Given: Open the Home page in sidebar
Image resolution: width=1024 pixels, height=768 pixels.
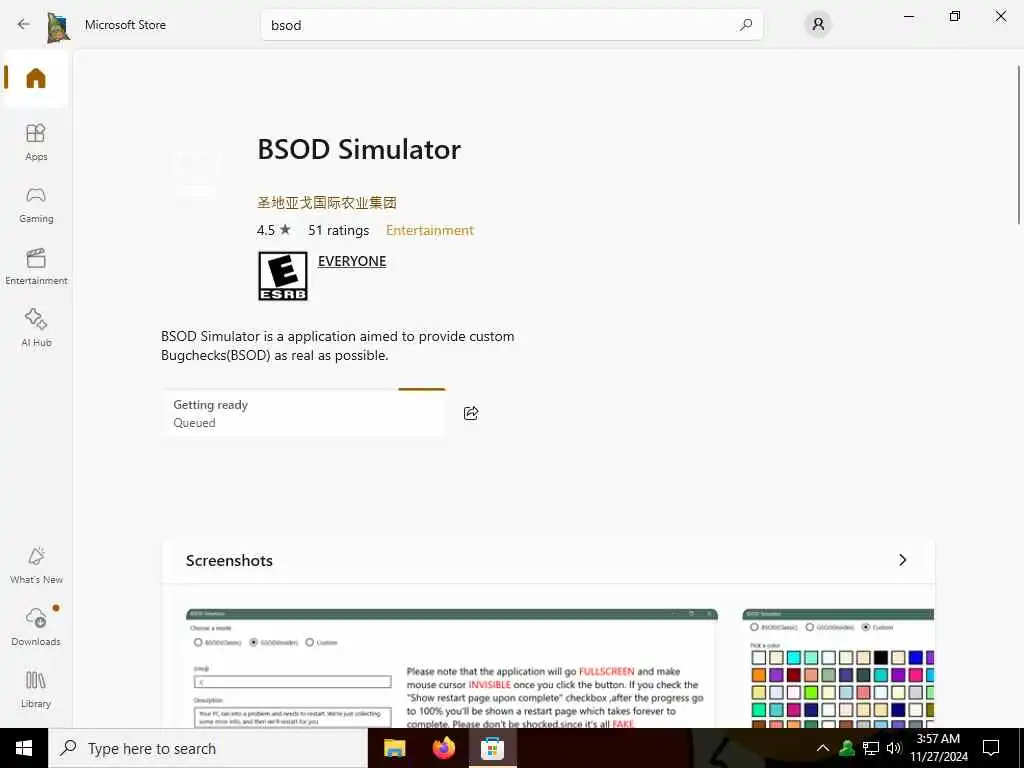Looking at the screenshot, I should 36,78.
